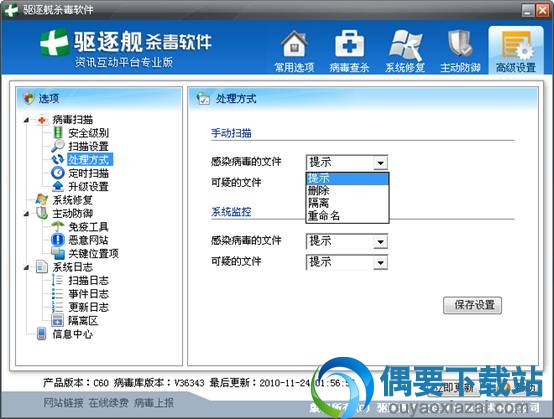The width and height of the screenshot is (554, 419).
Task: Click the 升级设置 upload icon
Action: (x=58, y=186)
